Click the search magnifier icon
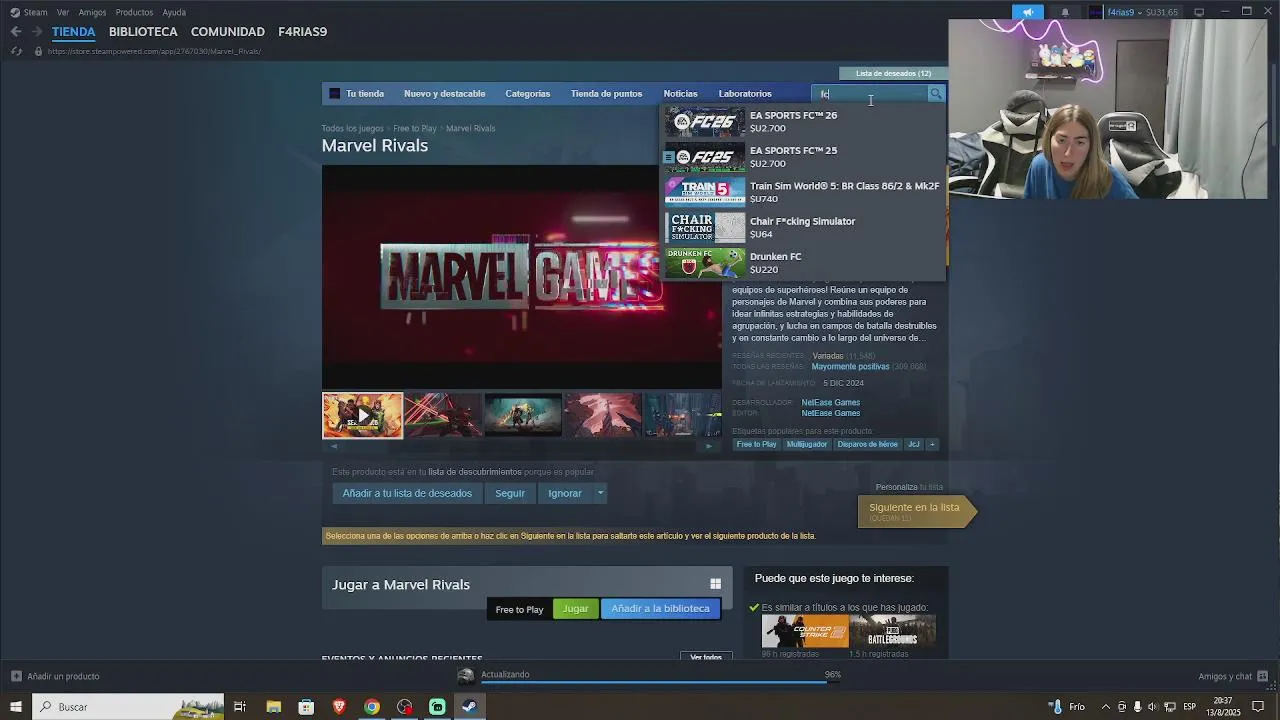 tap(936, 94)
